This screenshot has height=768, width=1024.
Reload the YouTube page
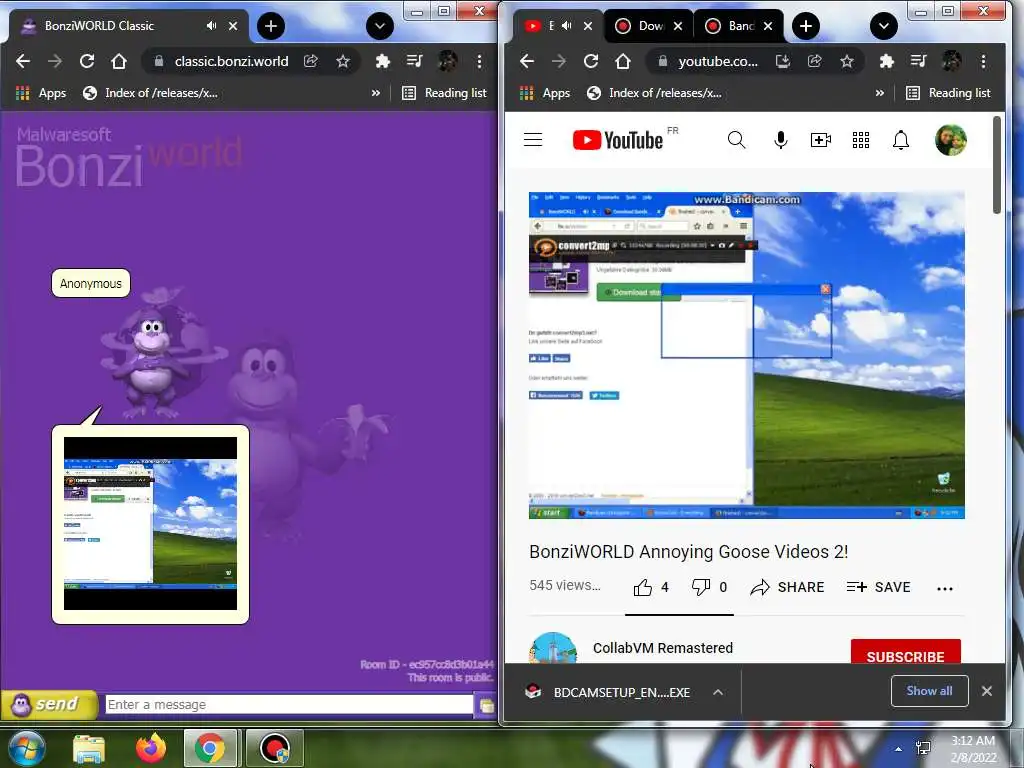click(x=590, y=61)
